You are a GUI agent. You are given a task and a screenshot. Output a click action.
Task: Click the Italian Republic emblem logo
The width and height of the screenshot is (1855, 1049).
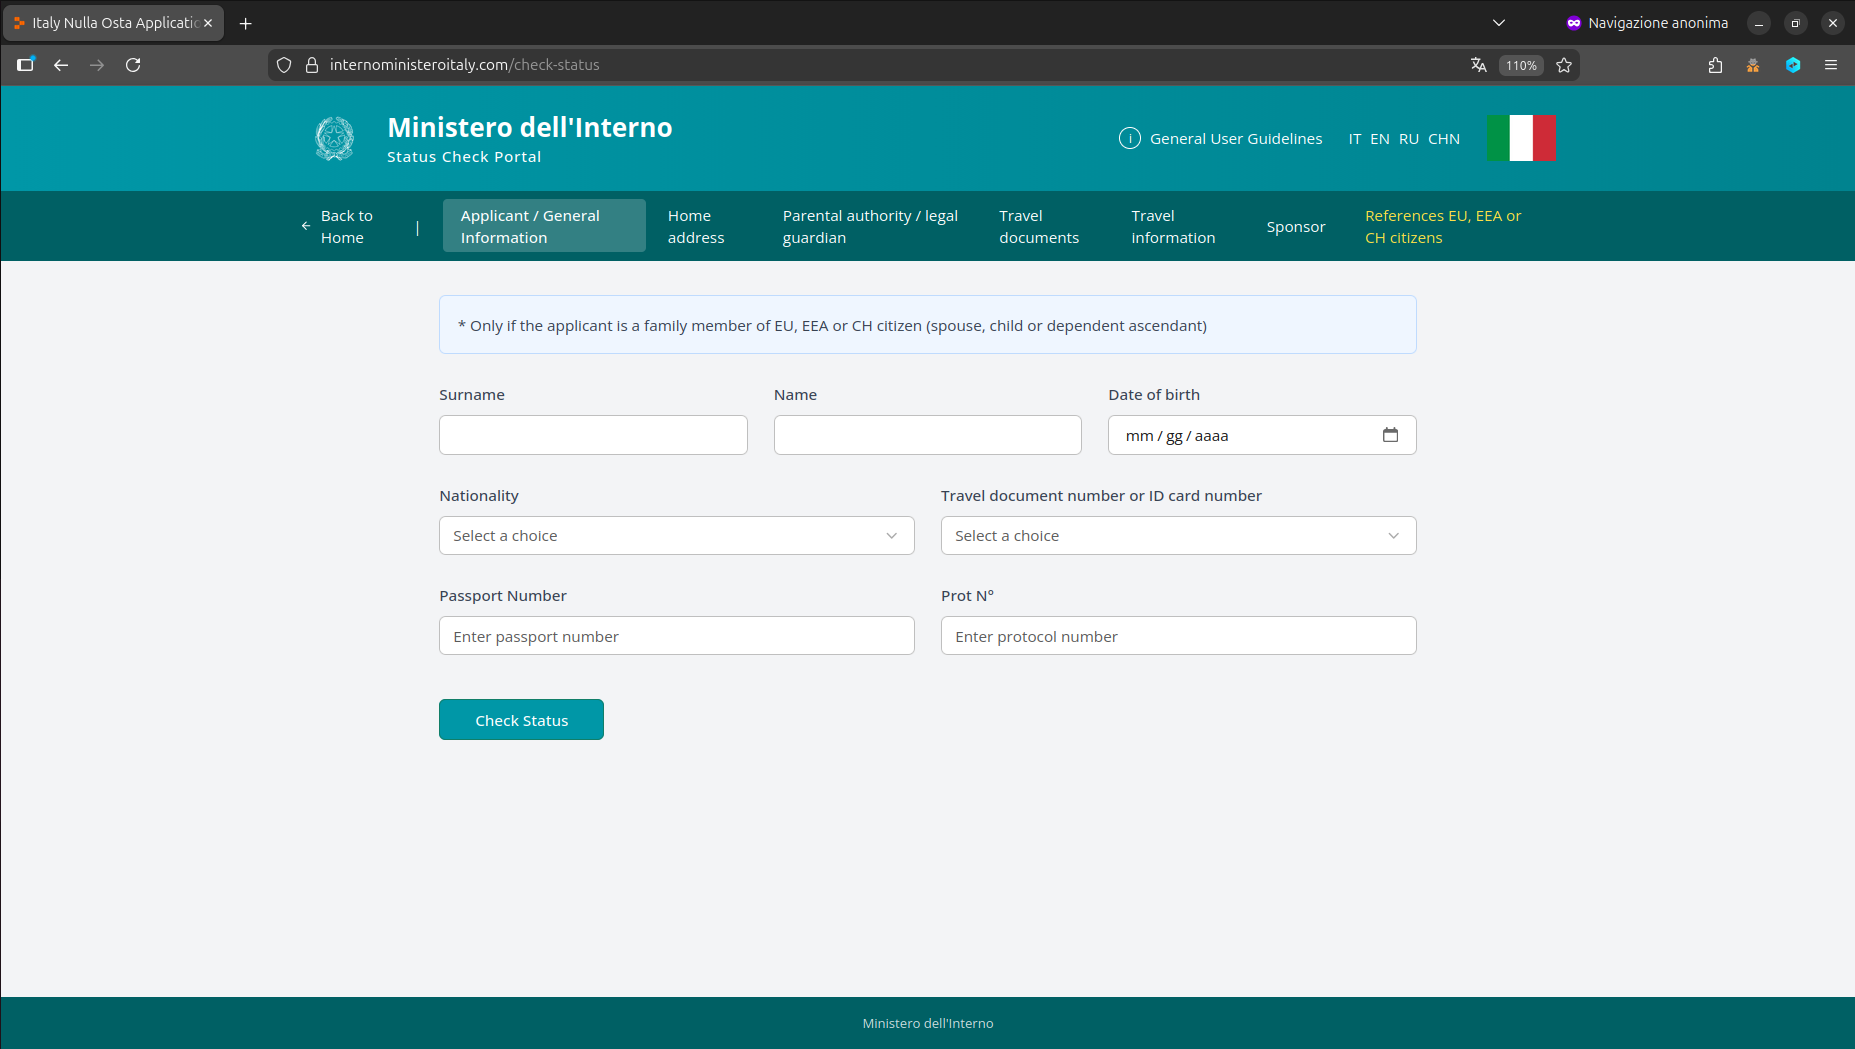point(335,139)
